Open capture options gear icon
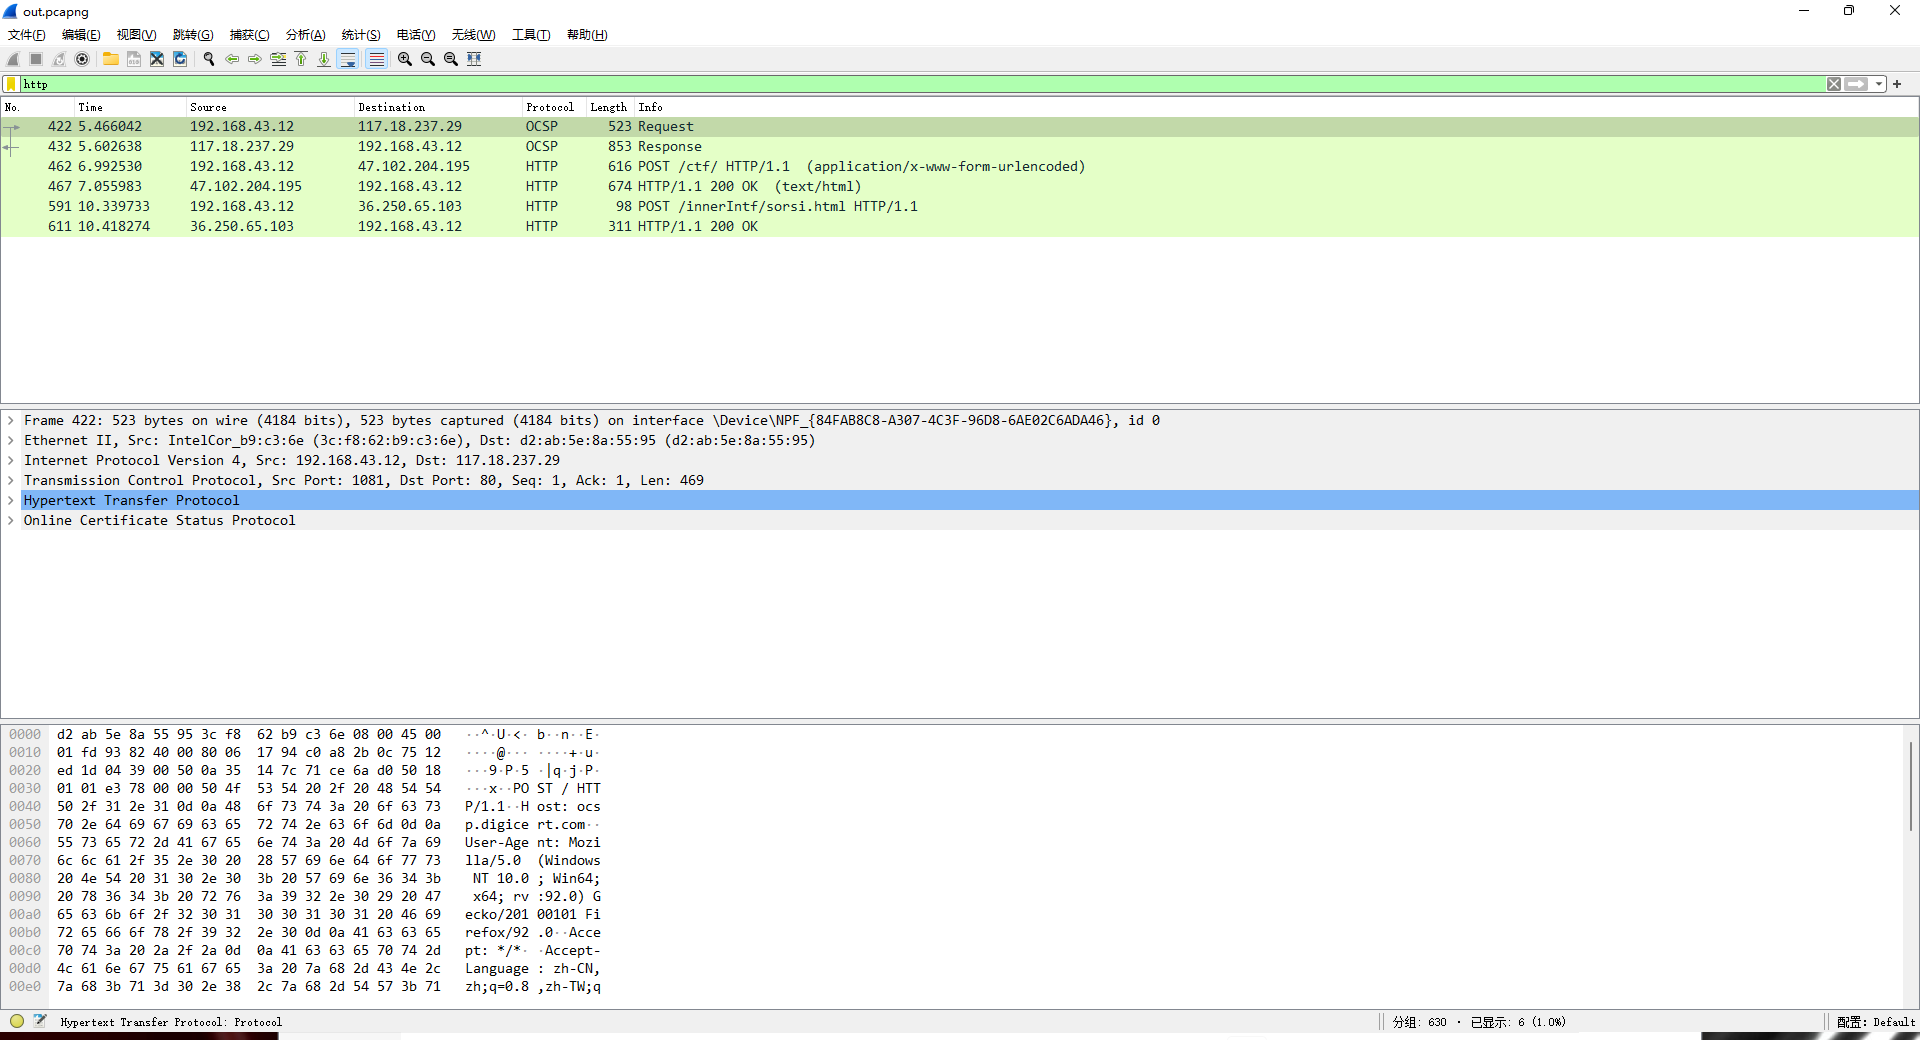This screenshot has height=1040, width=1920. tap(82, 59)
